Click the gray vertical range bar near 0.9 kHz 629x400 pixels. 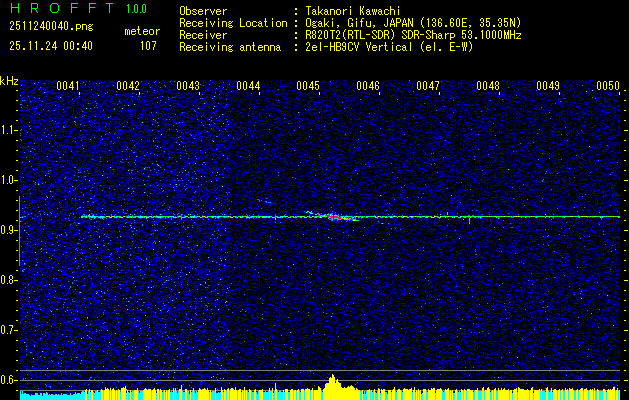click(19, 231)
